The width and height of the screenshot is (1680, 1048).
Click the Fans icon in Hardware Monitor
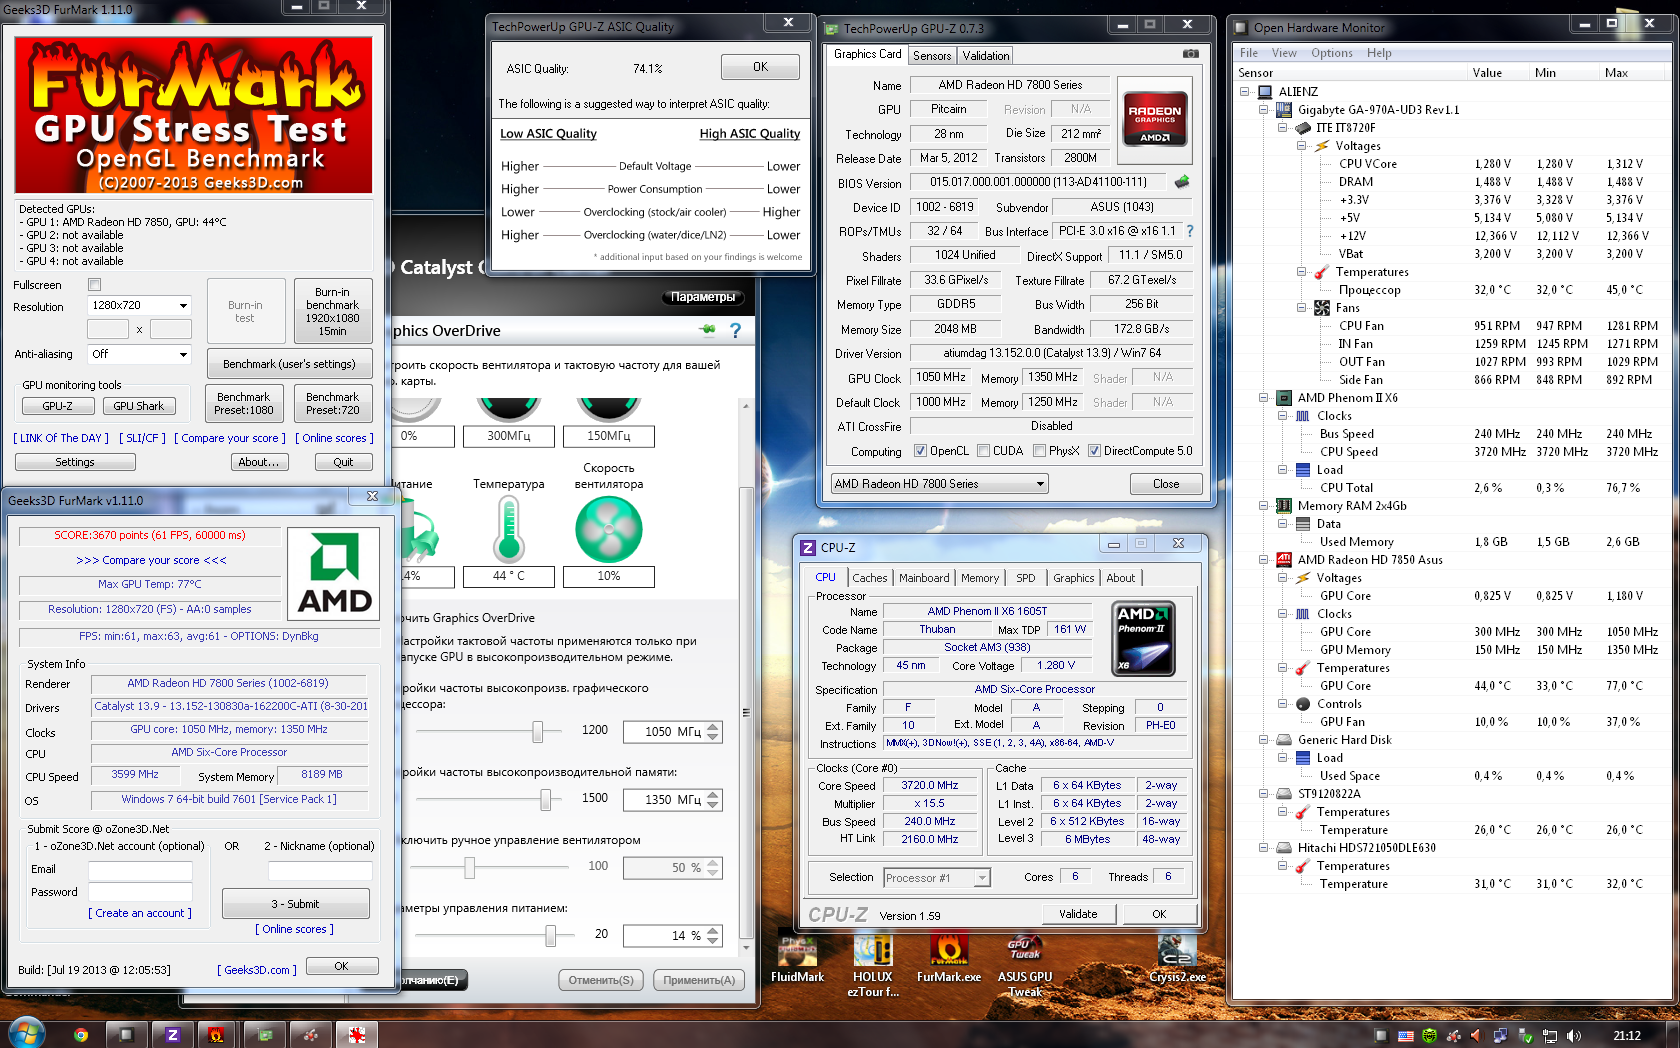click(1322, 308)
